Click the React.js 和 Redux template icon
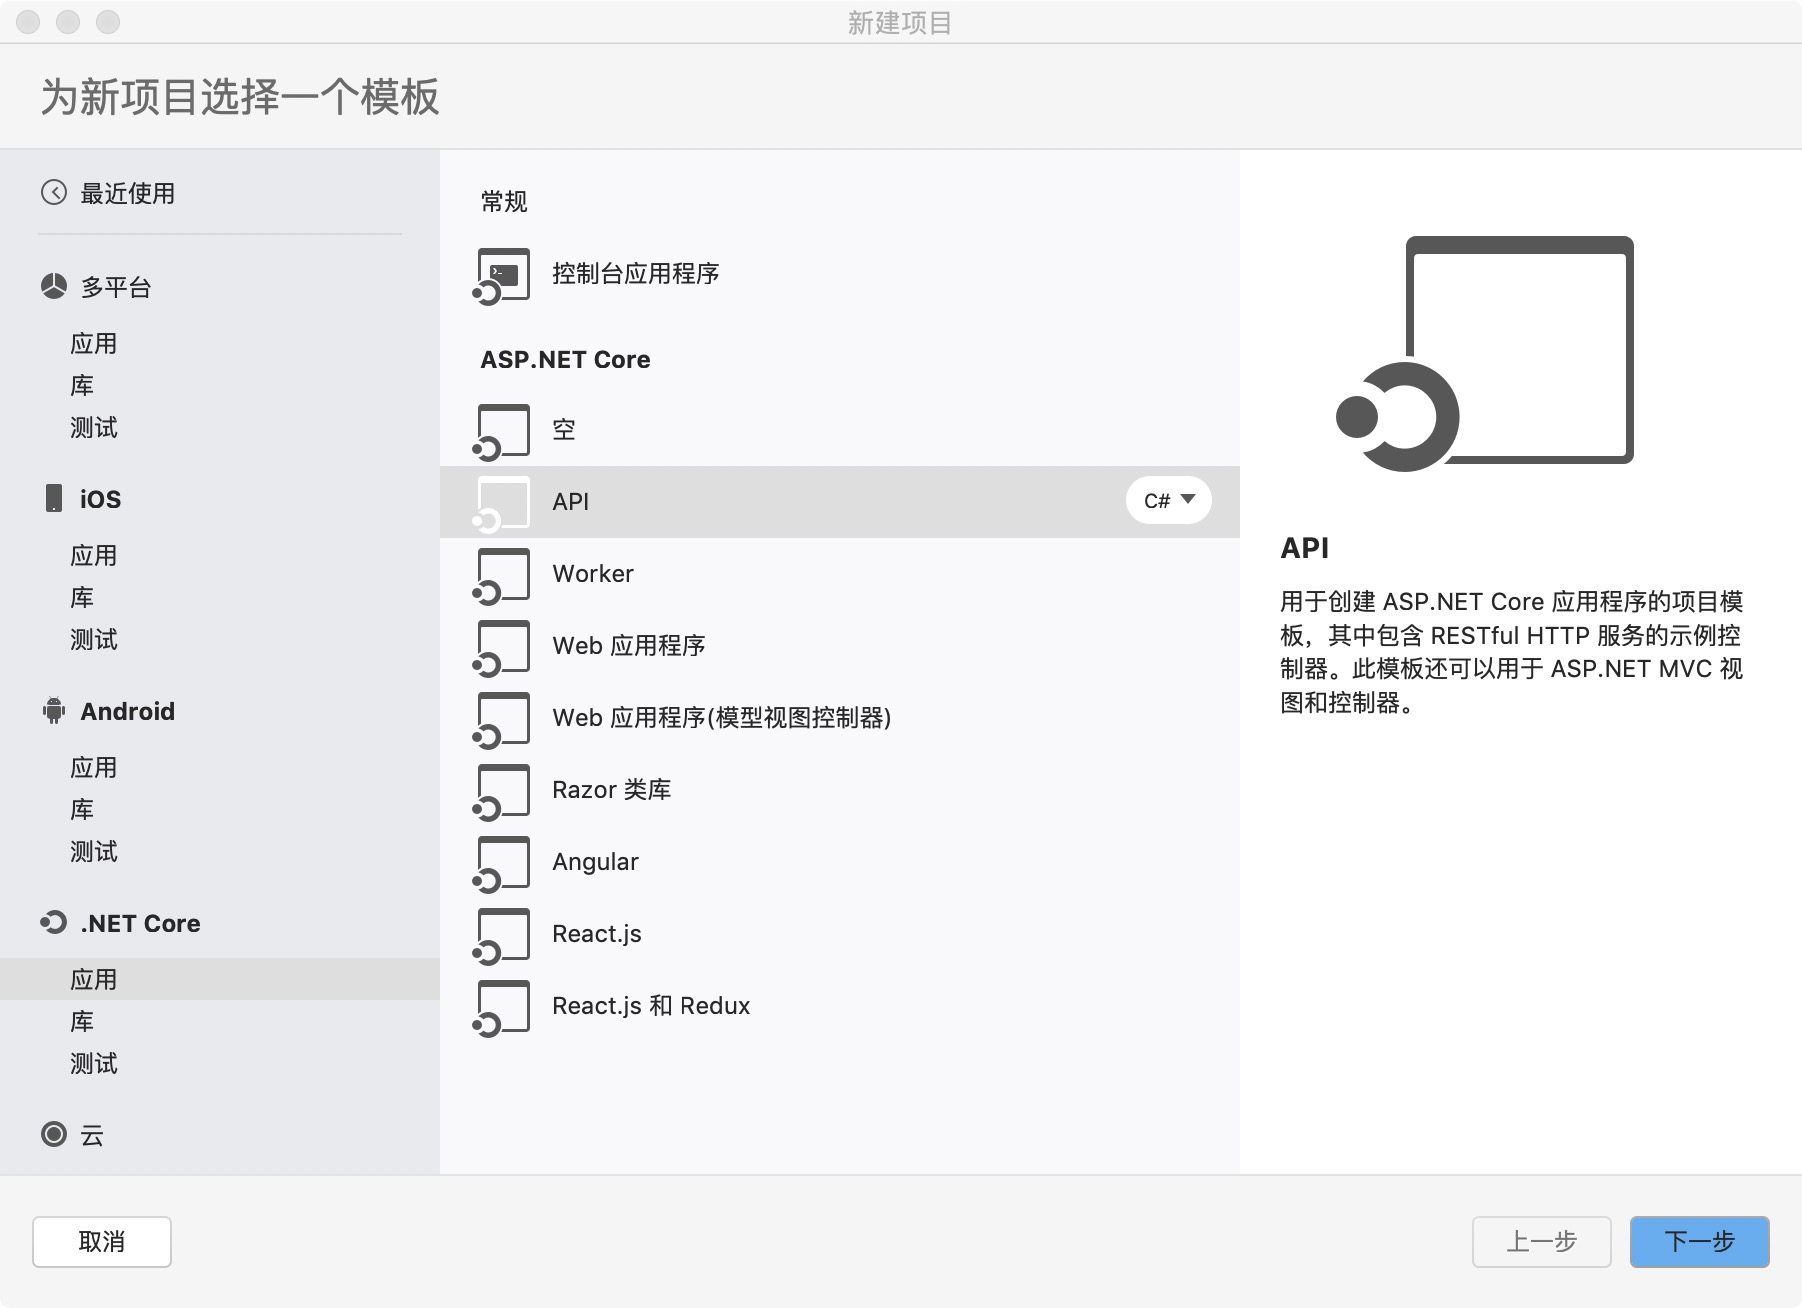The height and width of the screenshot is (1308, 1802). 502,1008
